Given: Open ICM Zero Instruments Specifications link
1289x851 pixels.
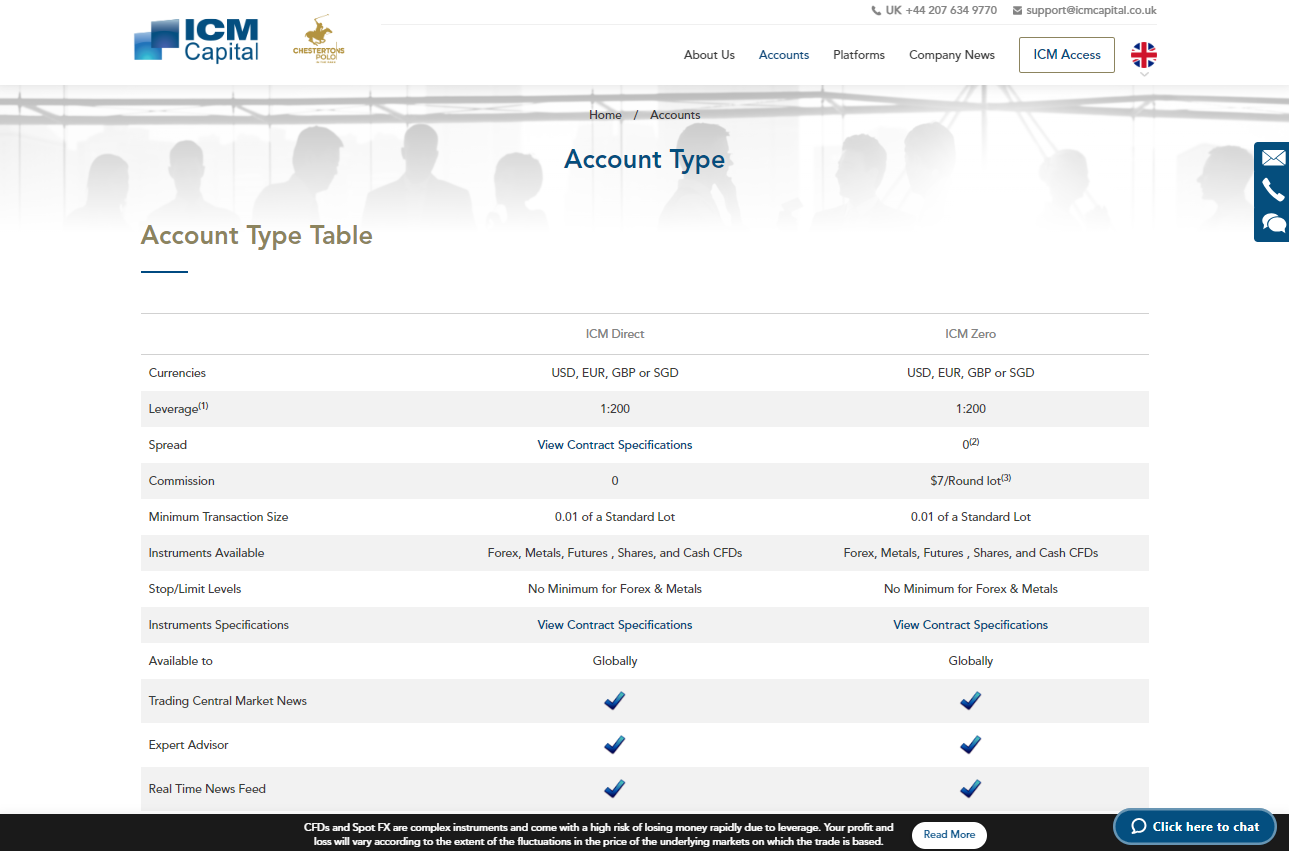Looking at the screenshot, I should point(970,625).
